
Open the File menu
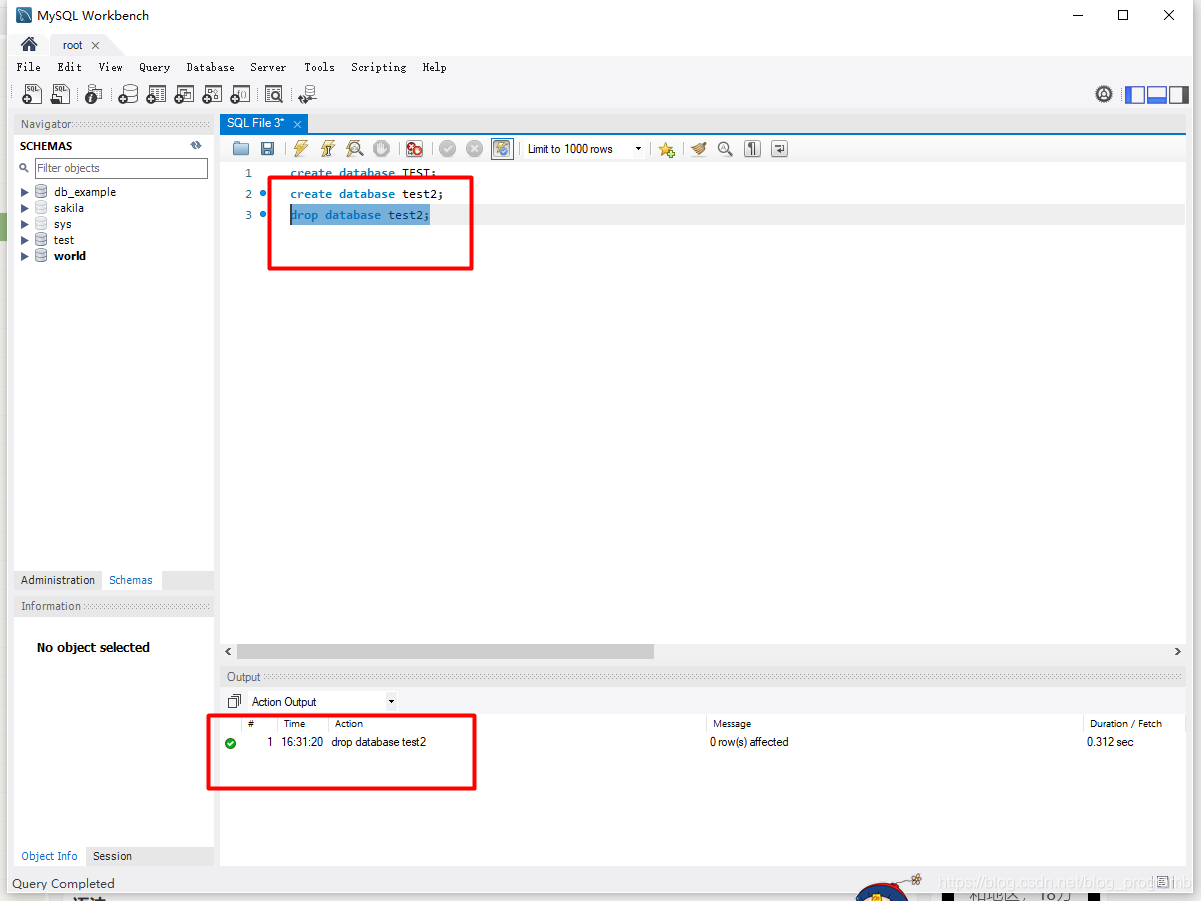tap(29, 67)
